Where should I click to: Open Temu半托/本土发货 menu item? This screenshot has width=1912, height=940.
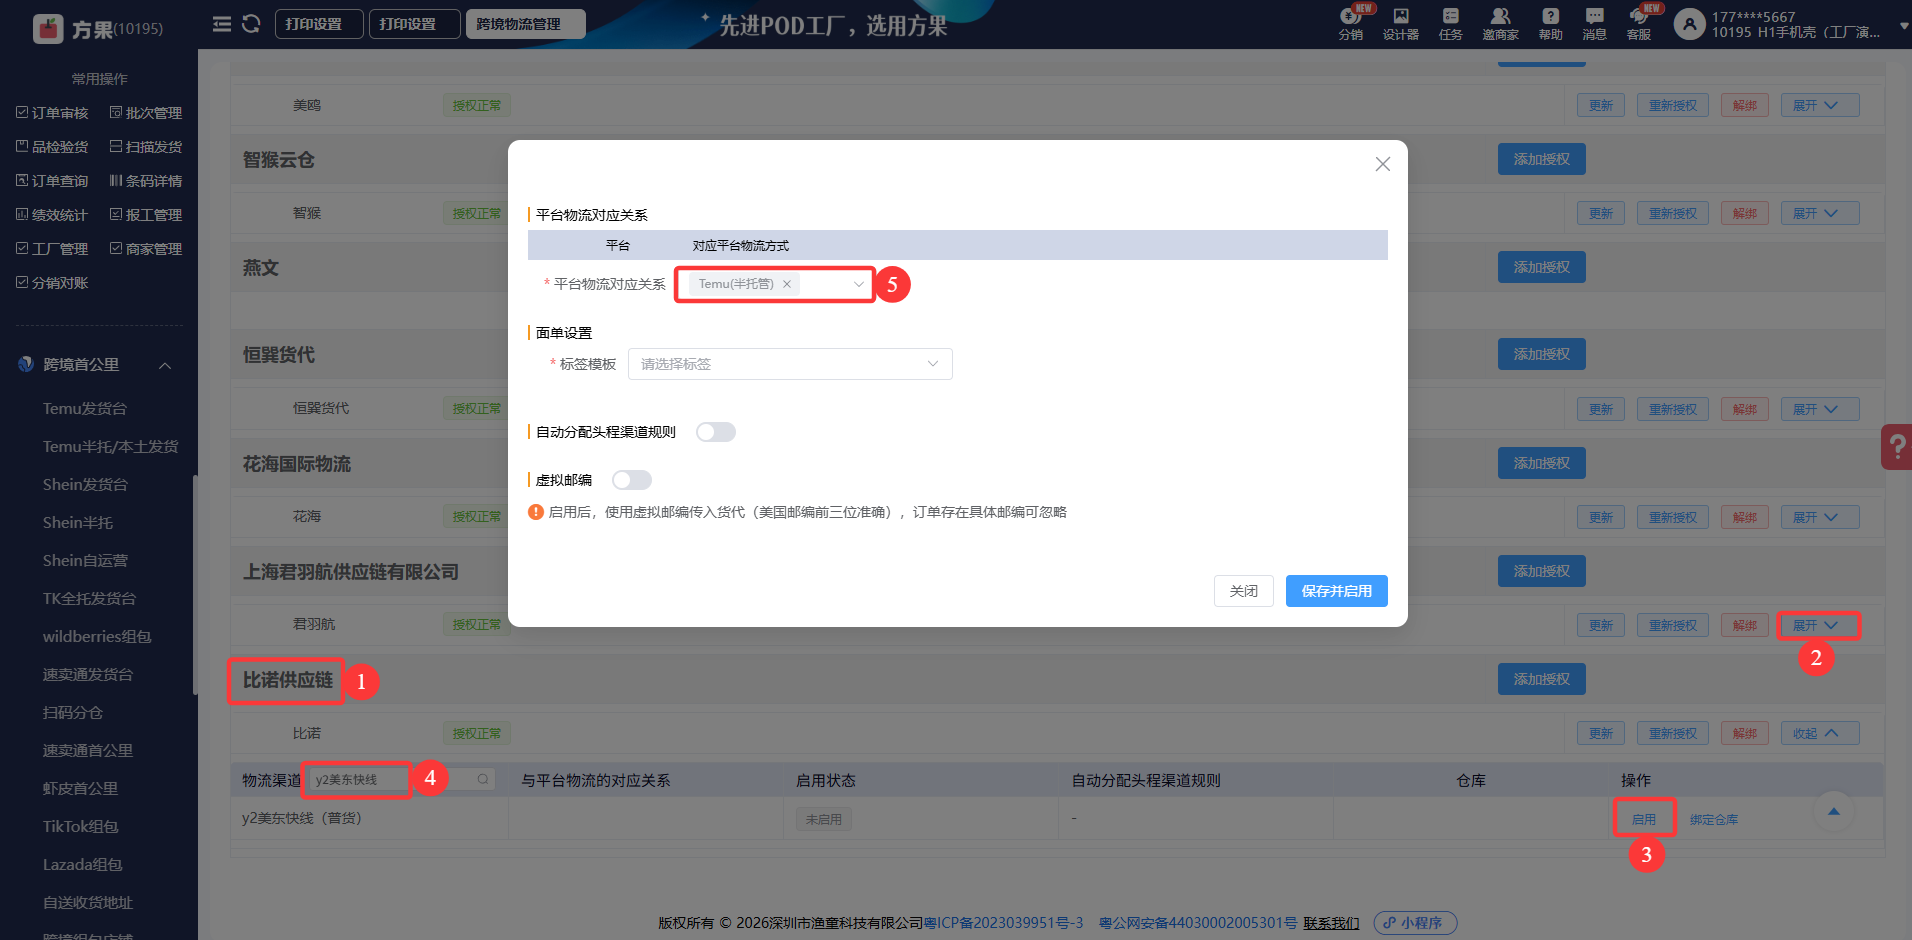[x=110, y=446]
